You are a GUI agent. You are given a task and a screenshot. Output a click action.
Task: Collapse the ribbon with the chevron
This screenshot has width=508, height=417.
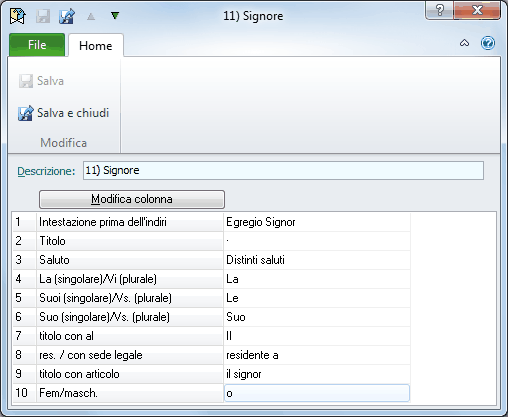pos(464,43)
